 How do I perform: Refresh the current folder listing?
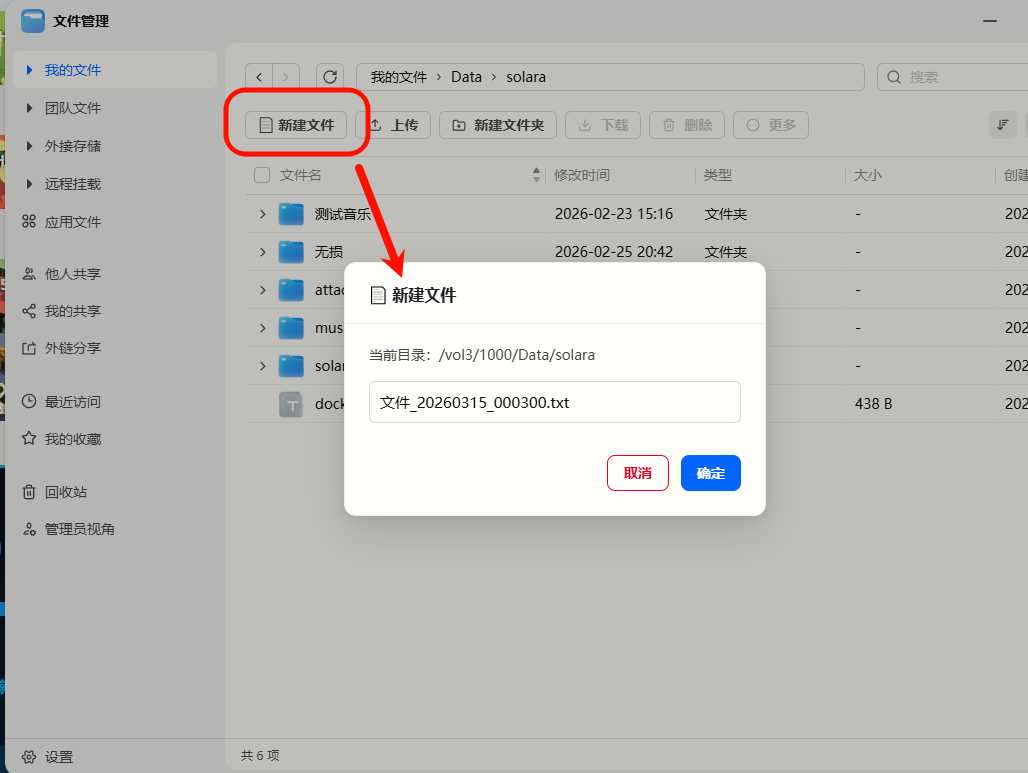pyautogui.click(x=330, y=77)
